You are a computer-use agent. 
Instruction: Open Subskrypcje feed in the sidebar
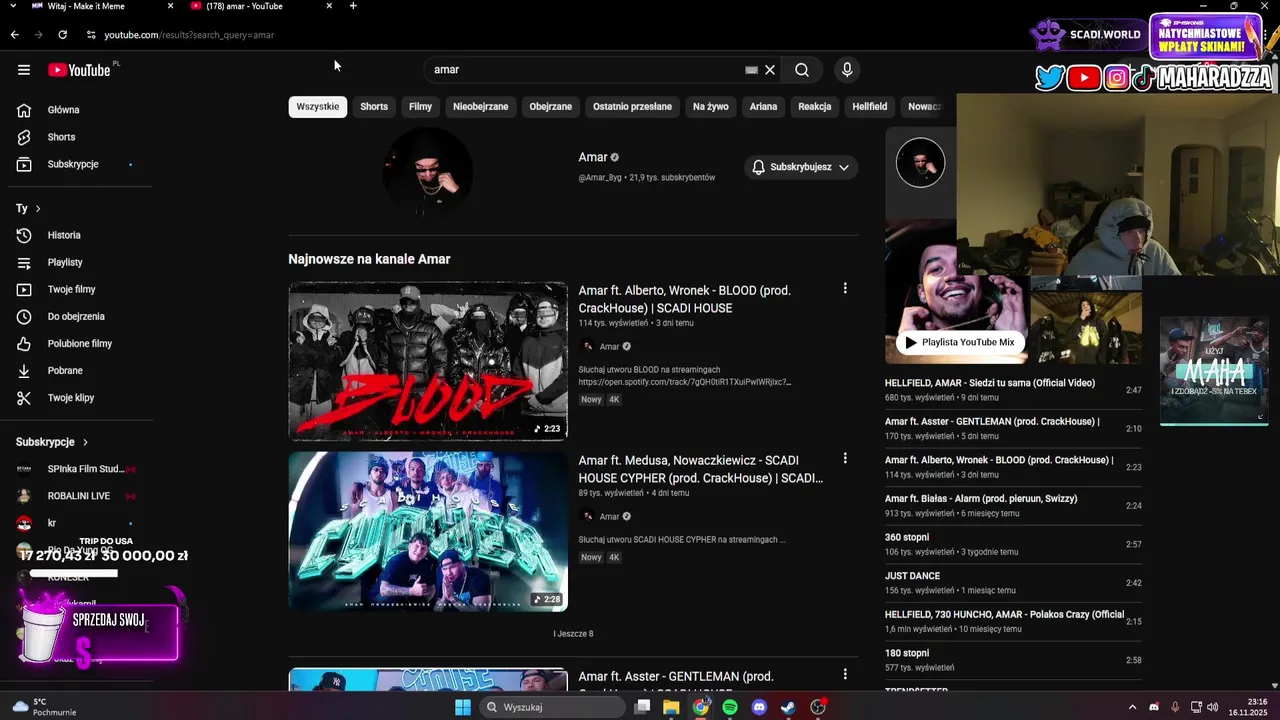coord(72,164)
